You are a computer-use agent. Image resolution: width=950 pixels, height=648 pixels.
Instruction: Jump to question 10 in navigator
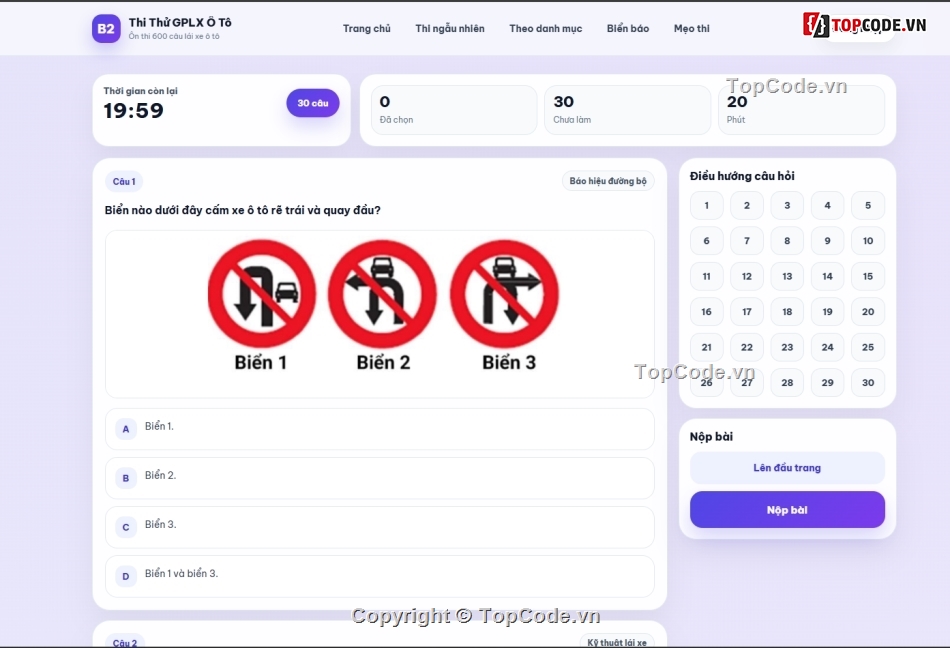click(868, 241)
